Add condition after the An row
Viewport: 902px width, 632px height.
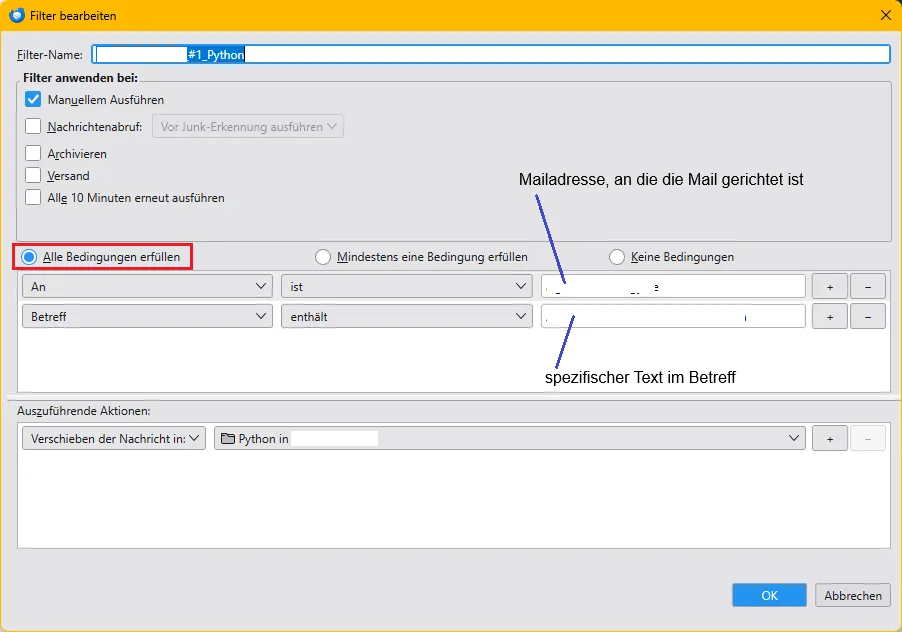(830, 286)
